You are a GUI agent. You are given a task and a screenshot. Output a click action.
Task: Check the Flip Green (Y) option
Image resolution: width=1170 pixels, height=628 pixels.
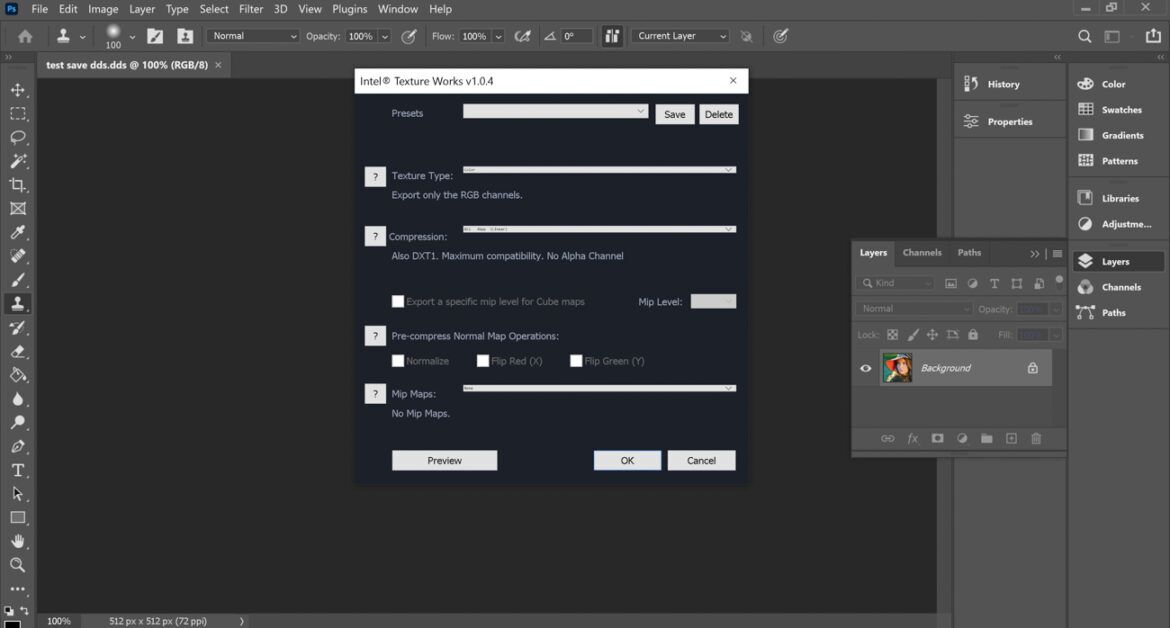tap(576, 360)
